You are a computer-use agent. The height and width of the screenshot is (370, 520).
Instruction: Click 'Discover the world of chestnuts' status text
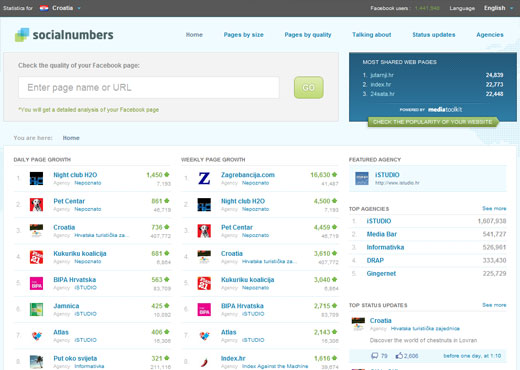point(423,340)
